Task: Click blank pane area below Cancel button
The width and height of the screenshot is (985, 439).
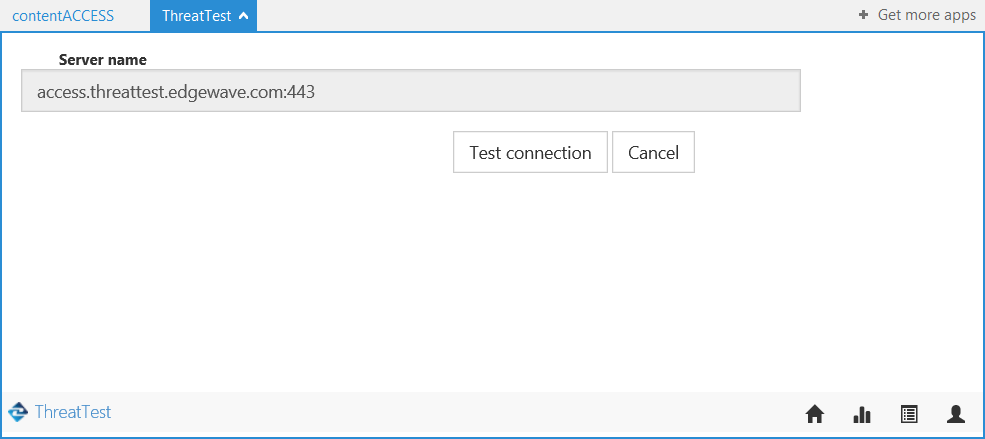Action: 653,270
